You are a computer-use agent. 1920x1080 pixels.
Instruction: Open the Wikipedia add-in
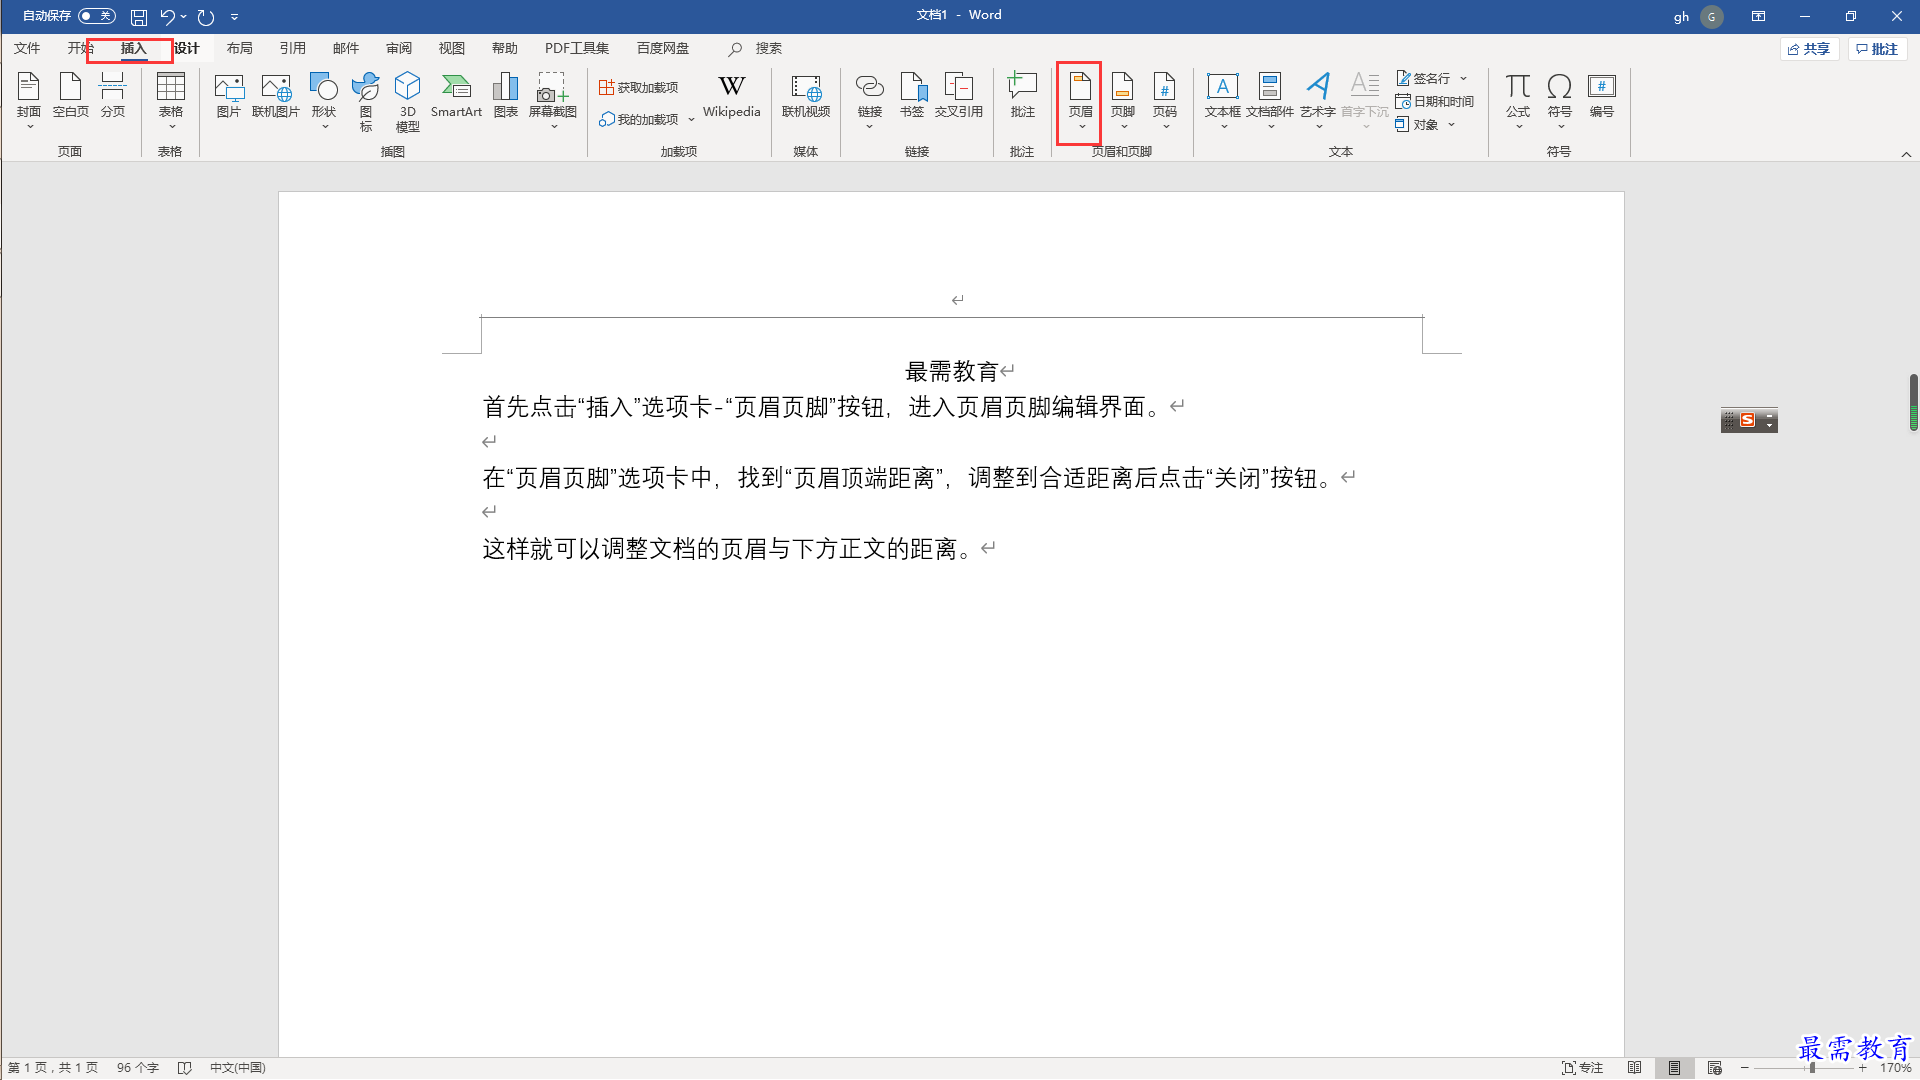(x=732, y=96)
